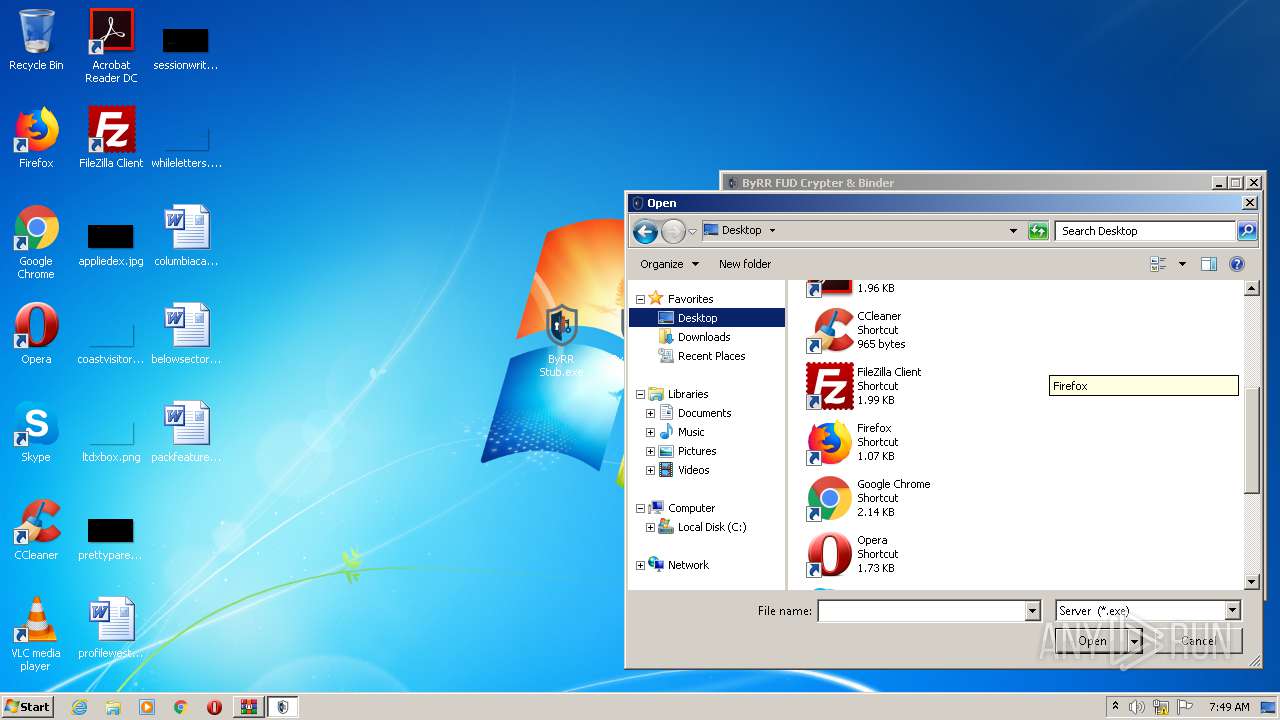
Task: Click the Start button
Action: pyautogui.click(x=27, y=706)
